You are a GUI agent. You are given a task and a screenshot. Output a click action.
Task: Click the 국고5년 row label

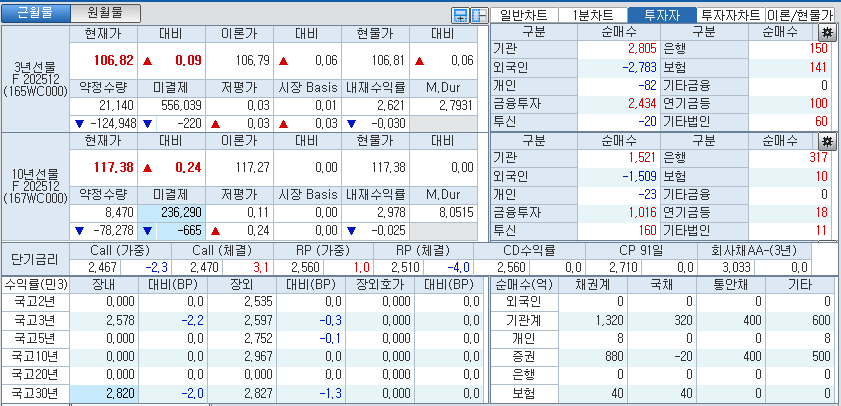pyautogui.click(x=35, y=339)
